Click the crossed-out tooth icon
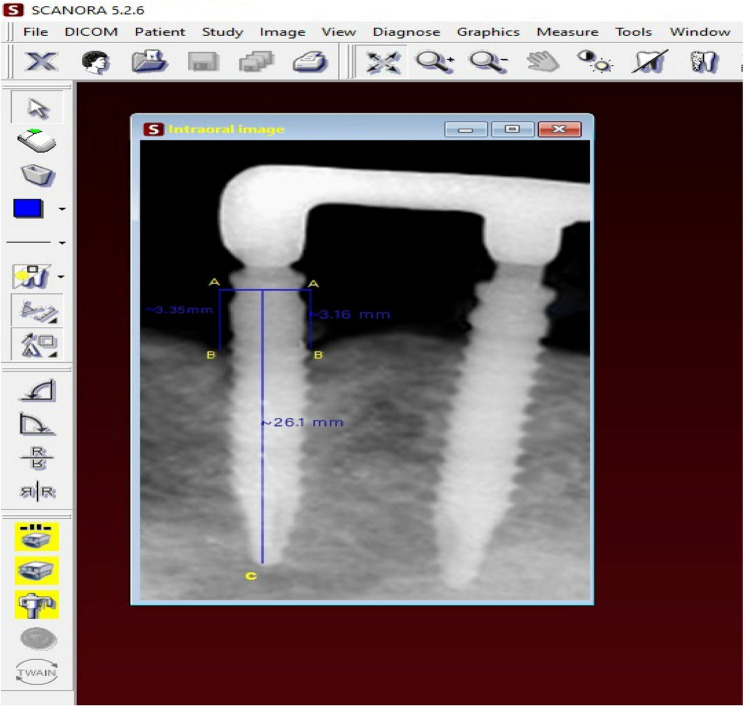The width and height of the screenshot is (744, 706). pos(649,62)
